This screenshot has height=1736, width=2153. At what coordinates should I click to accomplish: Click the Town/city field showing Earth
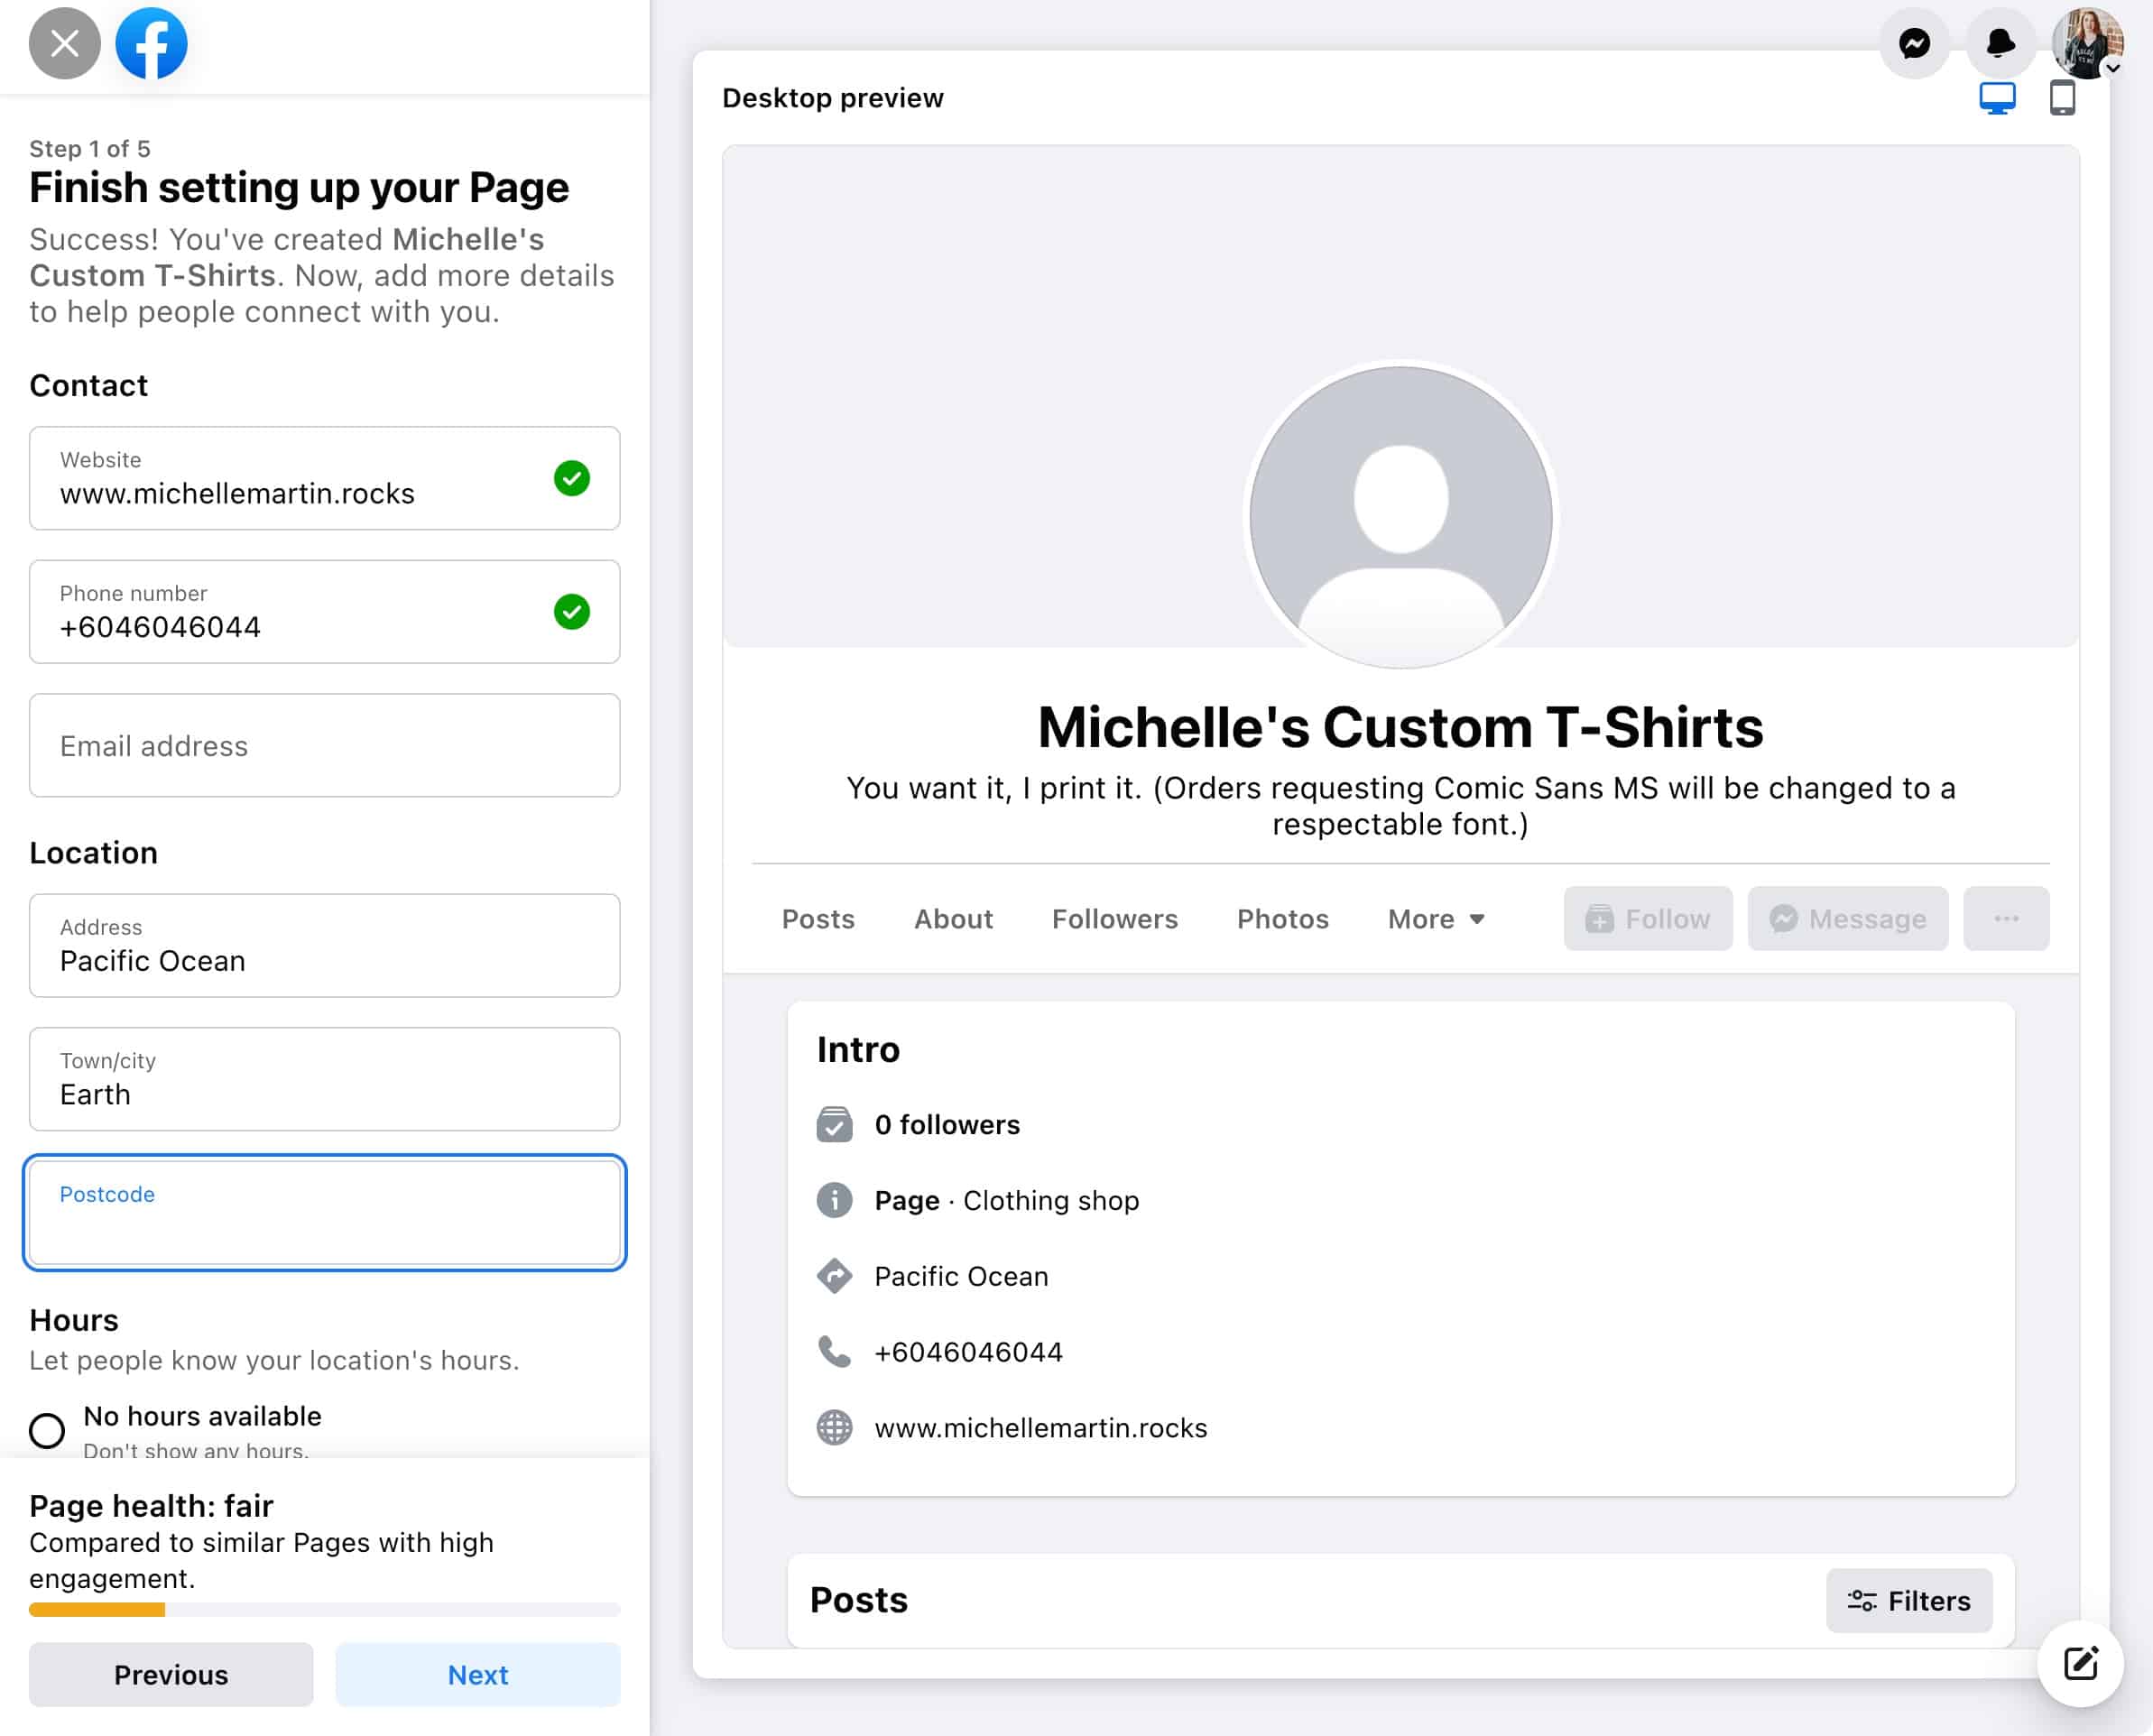[325, 1079]
